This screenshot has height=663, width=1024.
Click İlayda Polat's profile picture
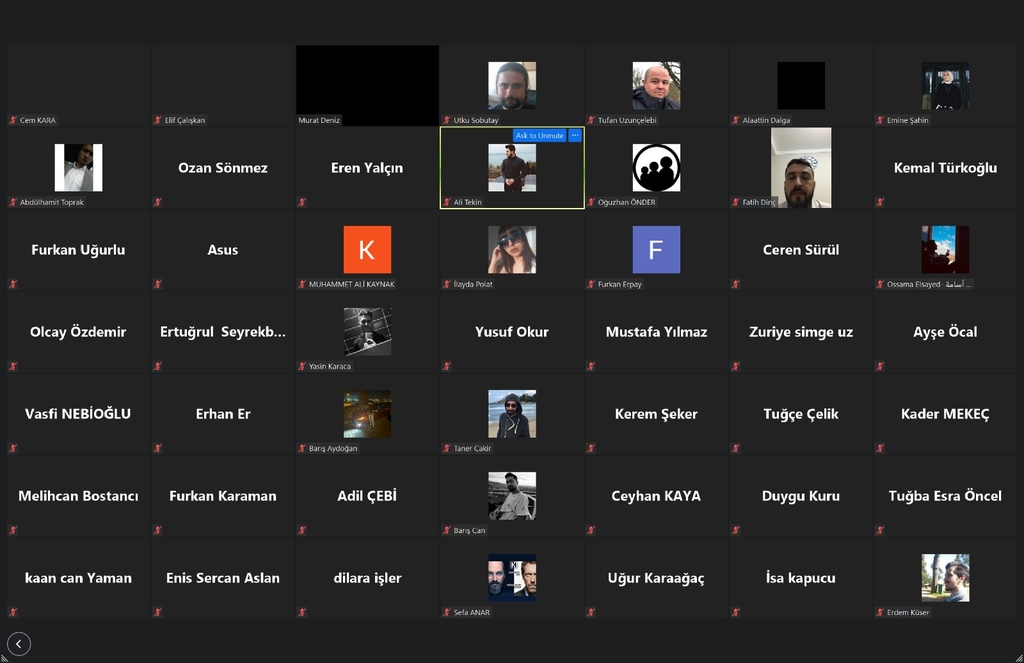[x=512, y=250]
